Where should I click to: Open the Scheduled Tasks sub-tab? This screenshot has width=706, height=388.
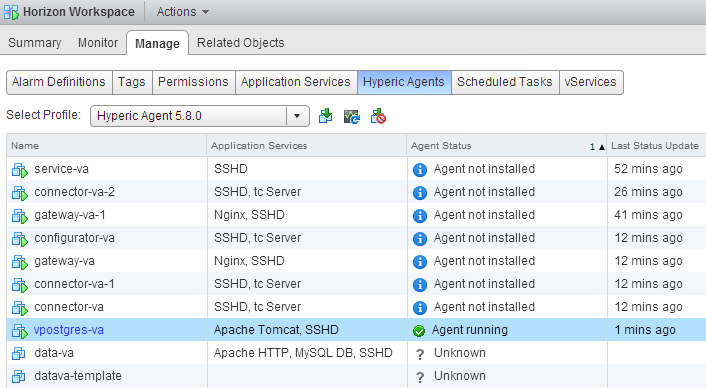tap(505, 82)
